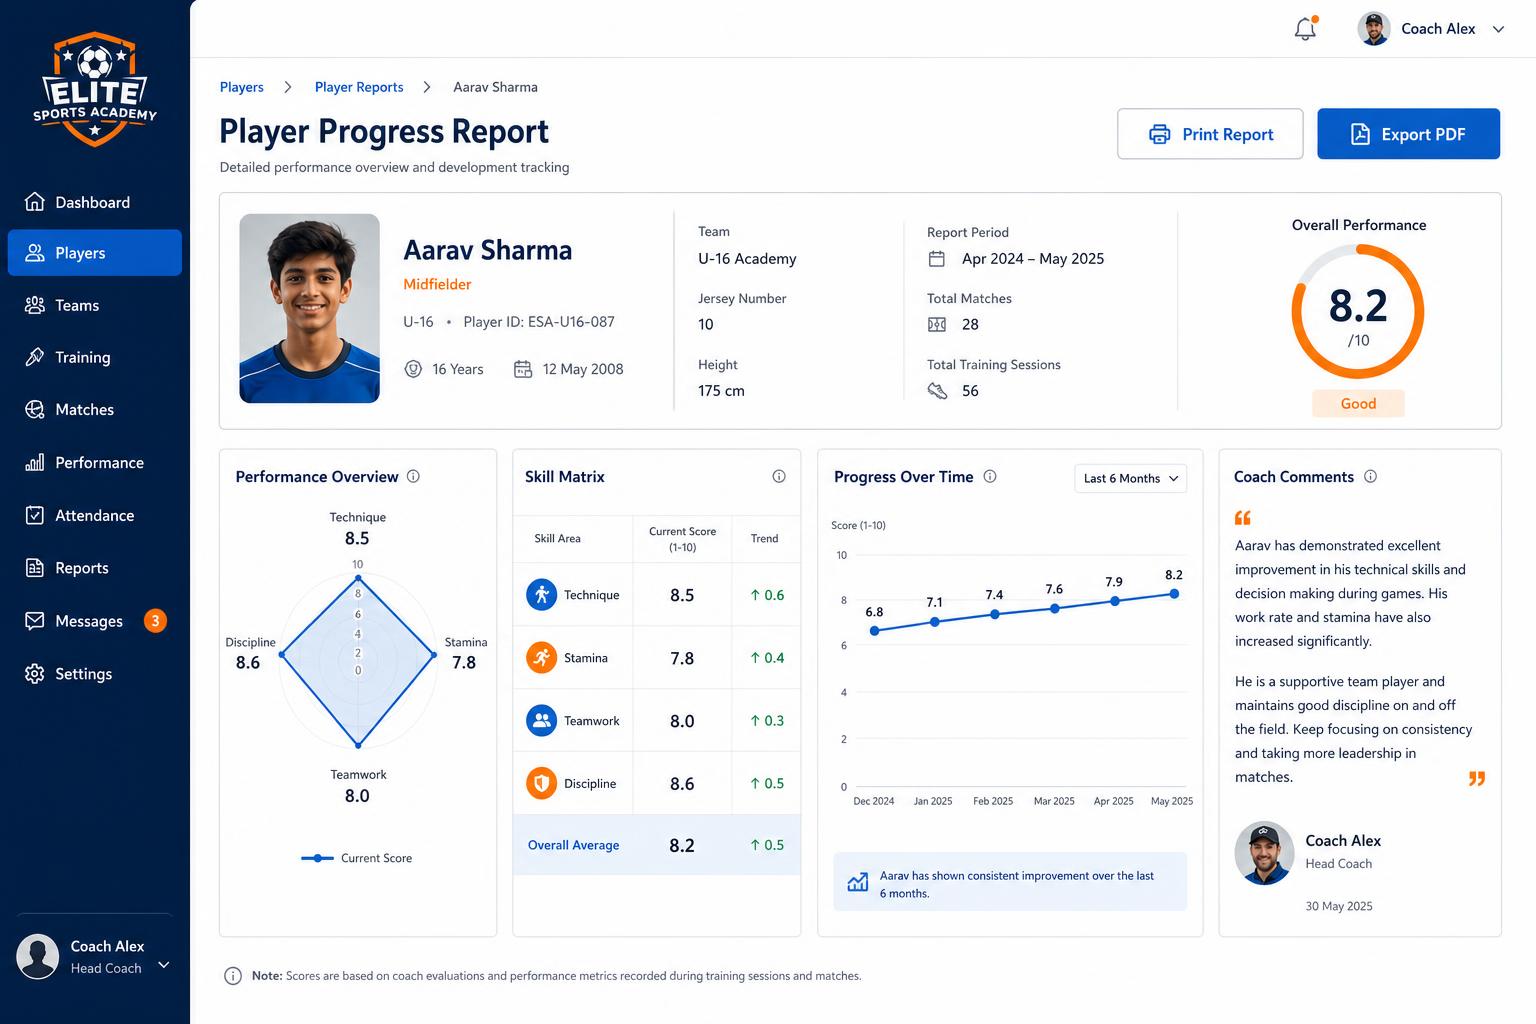Click the 30 May 2025 comment date

1339,906
